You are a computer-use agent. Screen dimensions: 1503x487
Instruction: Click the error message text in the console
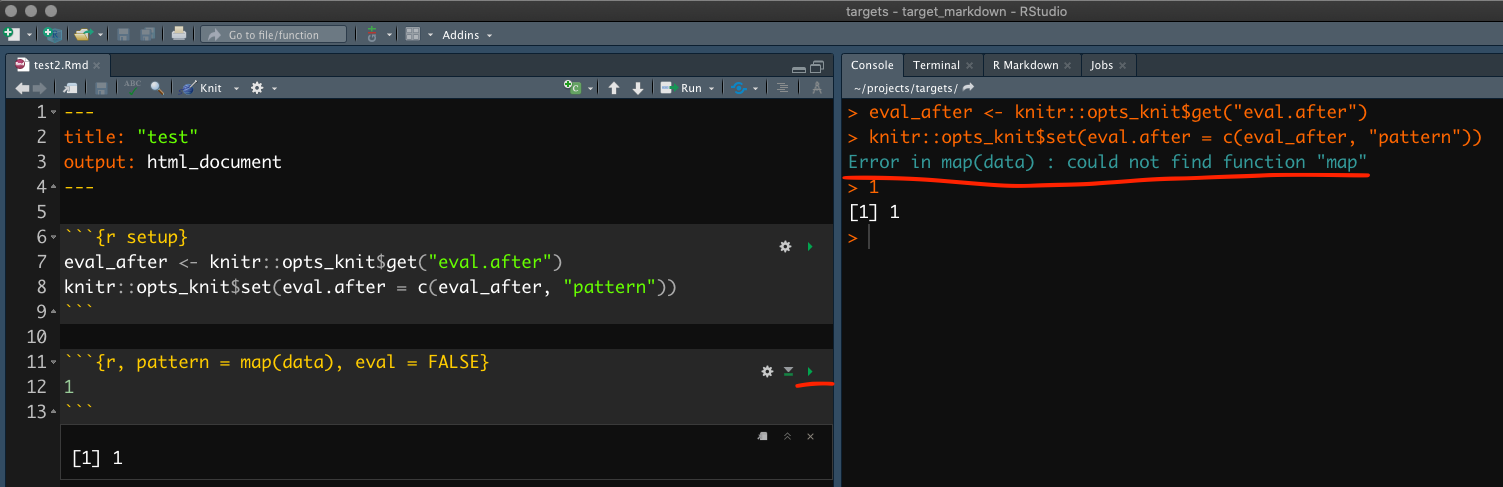[x=1107, y=162]
